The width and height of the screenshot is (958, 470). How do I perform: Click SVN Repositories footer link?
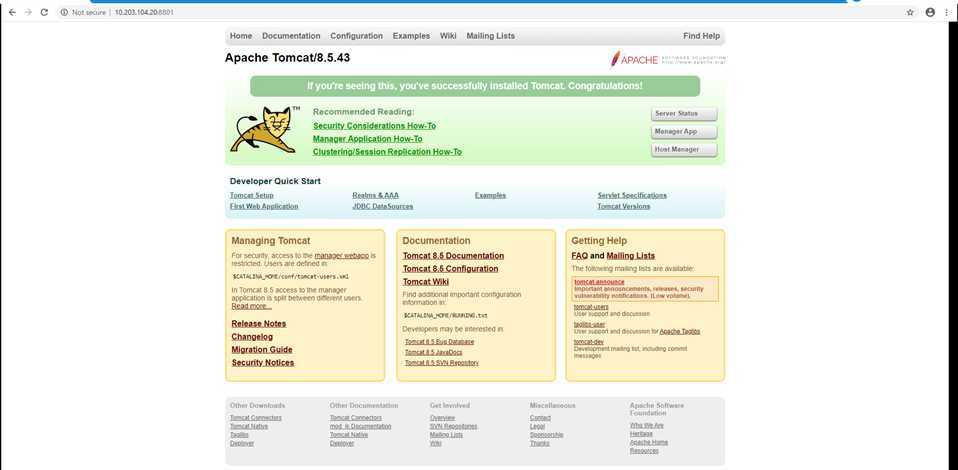coord(453,427)
